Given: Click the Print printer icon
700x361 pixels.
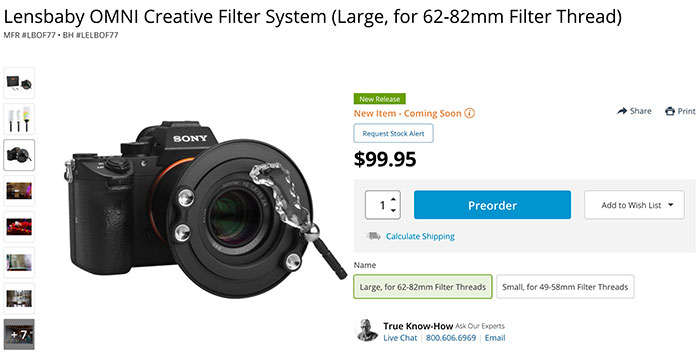Looking at the screenshot, I should [669, 111].
